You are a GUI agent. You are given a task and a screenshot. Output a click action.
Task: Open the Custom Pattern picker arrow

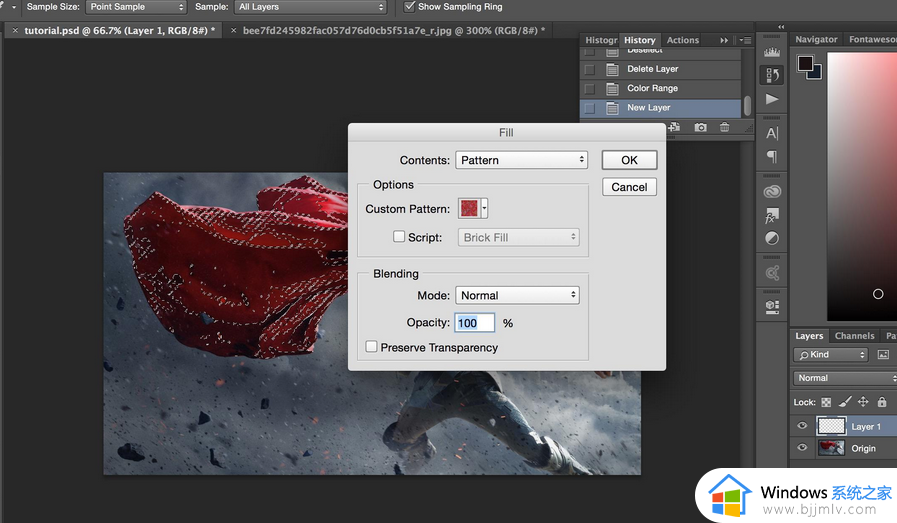[x=485, y=208]
